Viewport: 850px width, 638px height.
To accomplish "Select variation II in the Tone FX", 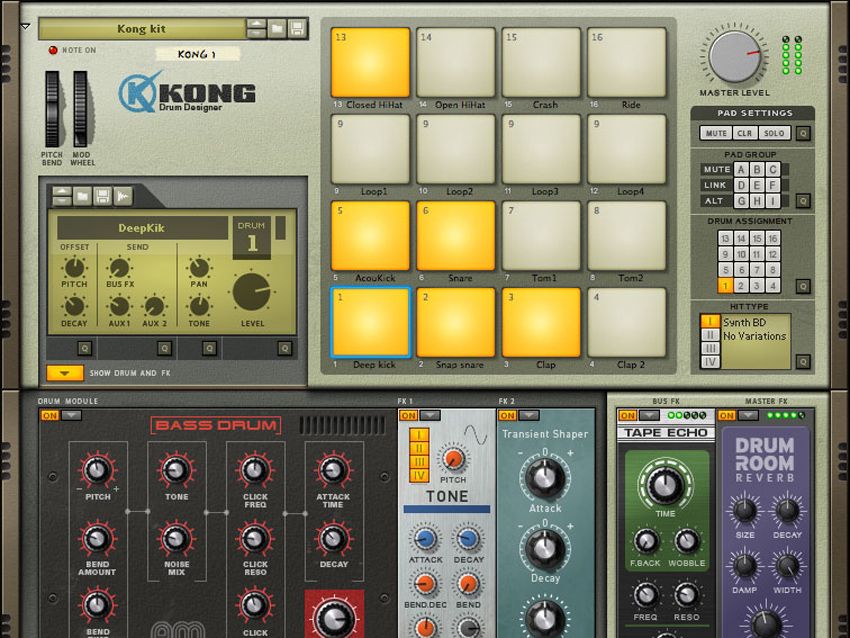I will click(x=419, y=449).
